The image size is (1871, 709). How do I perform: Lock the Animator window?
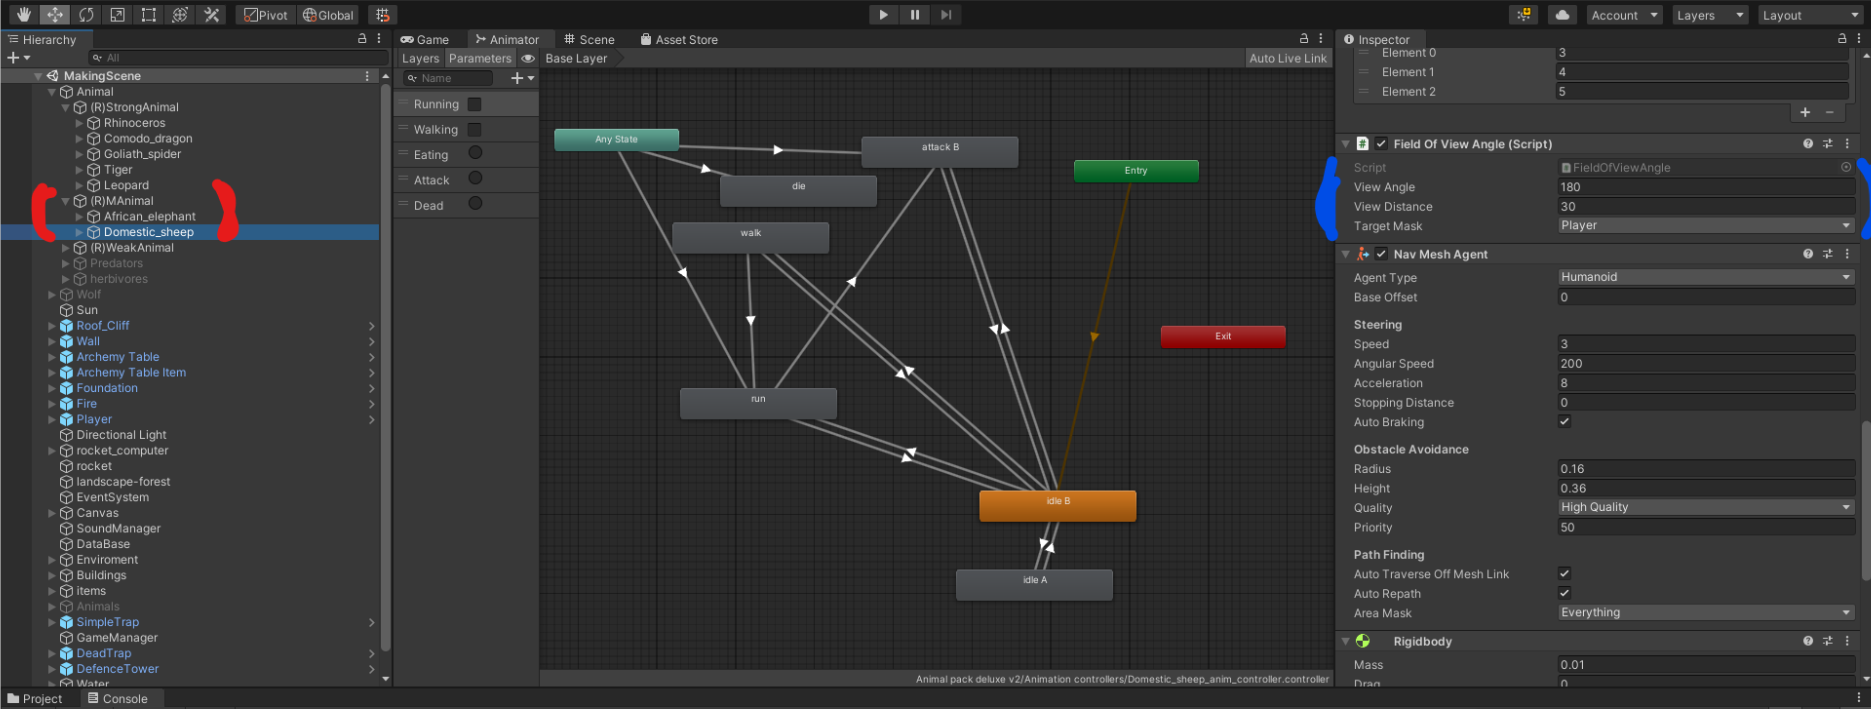pyautogui.click(x=1304, y=39)
